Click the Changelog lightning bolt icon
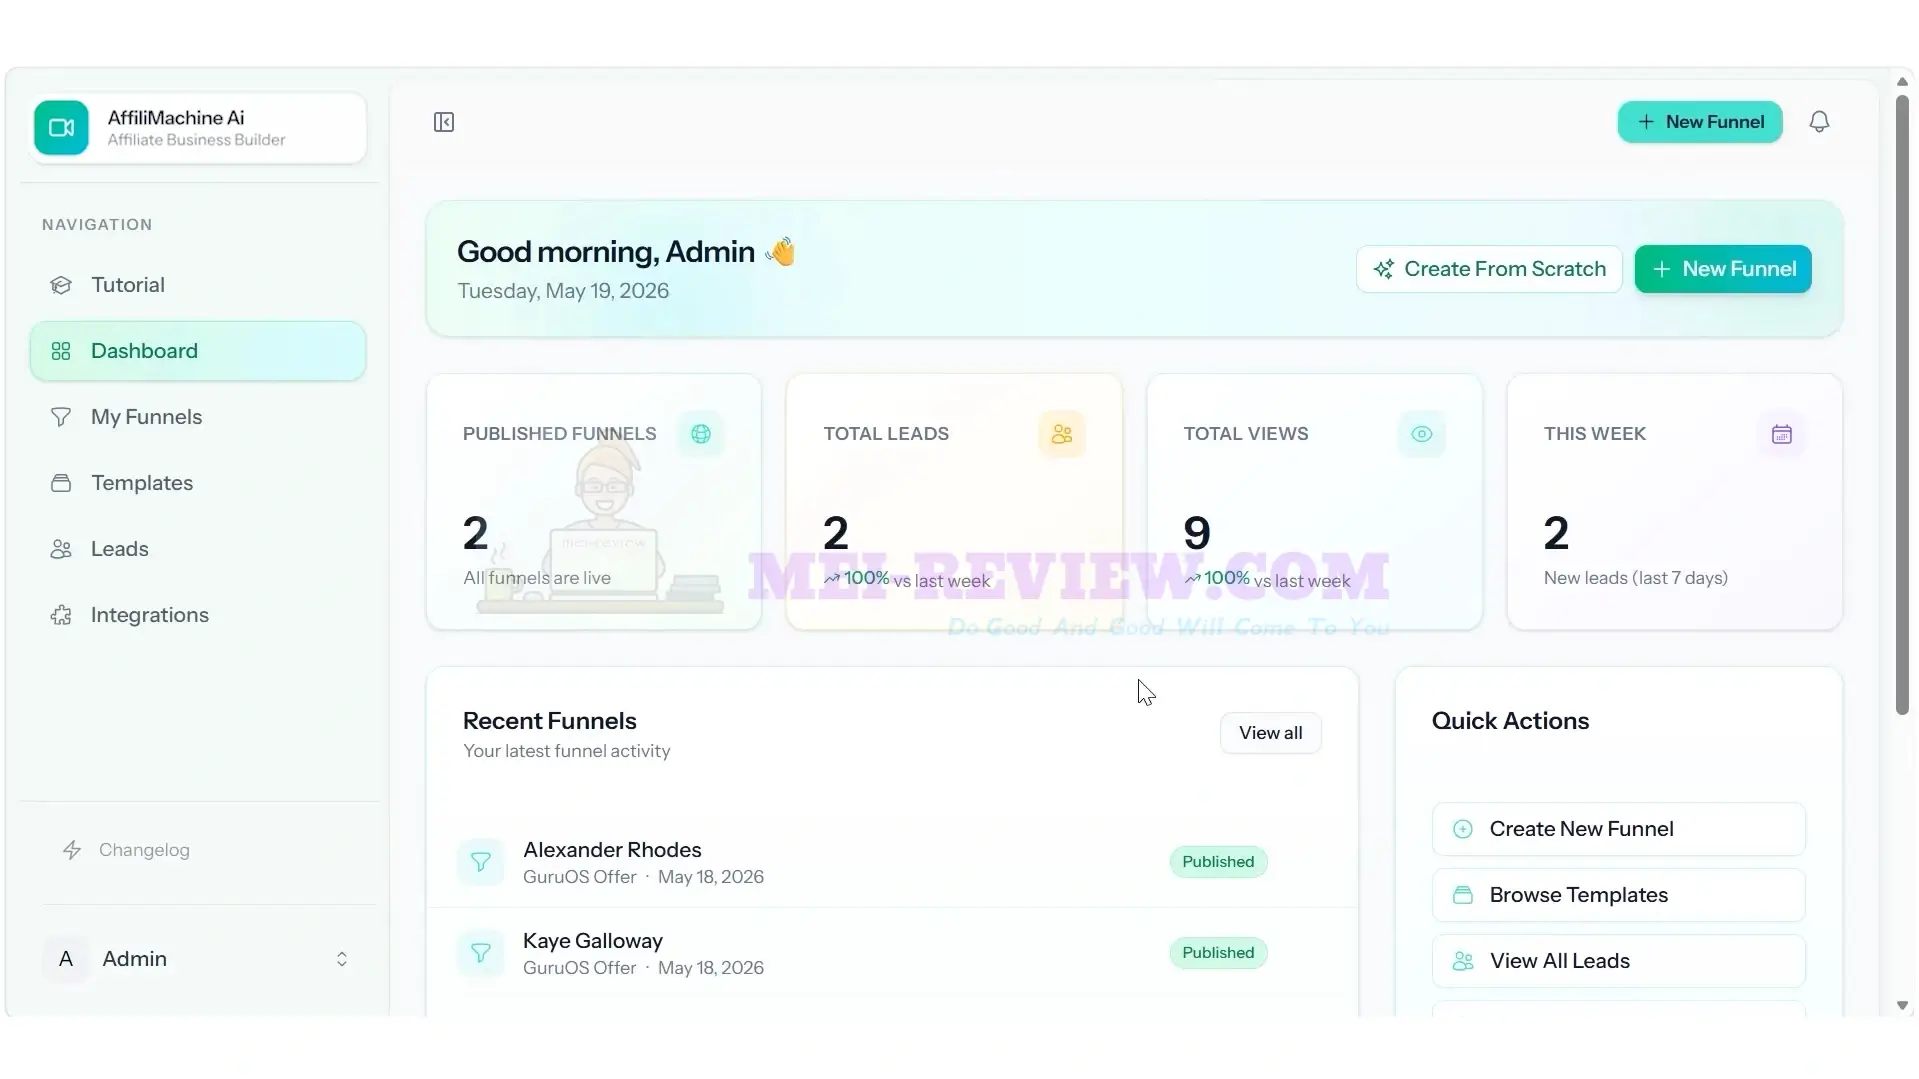Viewport: 1919px width, 1079px height. pos(72,850)
